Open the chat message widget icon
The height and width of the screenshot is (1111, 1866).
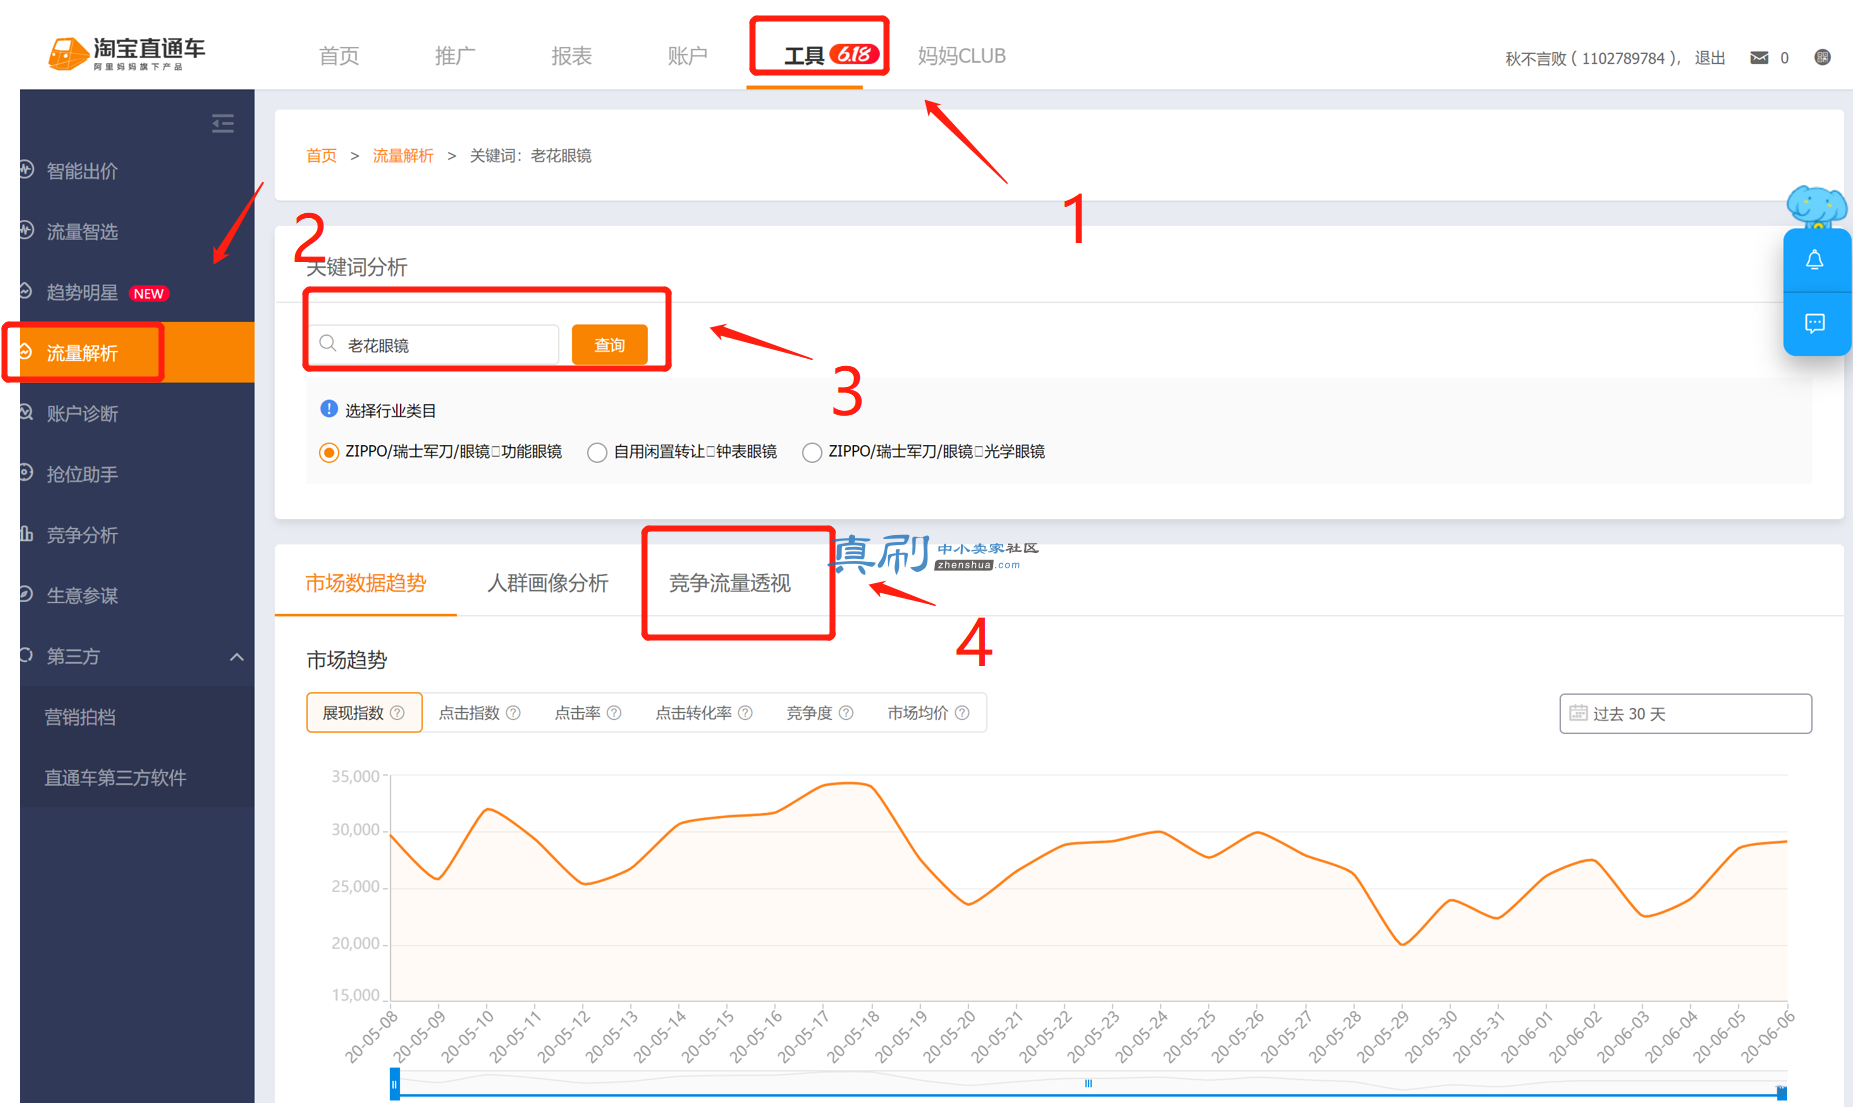(1814, 323)
